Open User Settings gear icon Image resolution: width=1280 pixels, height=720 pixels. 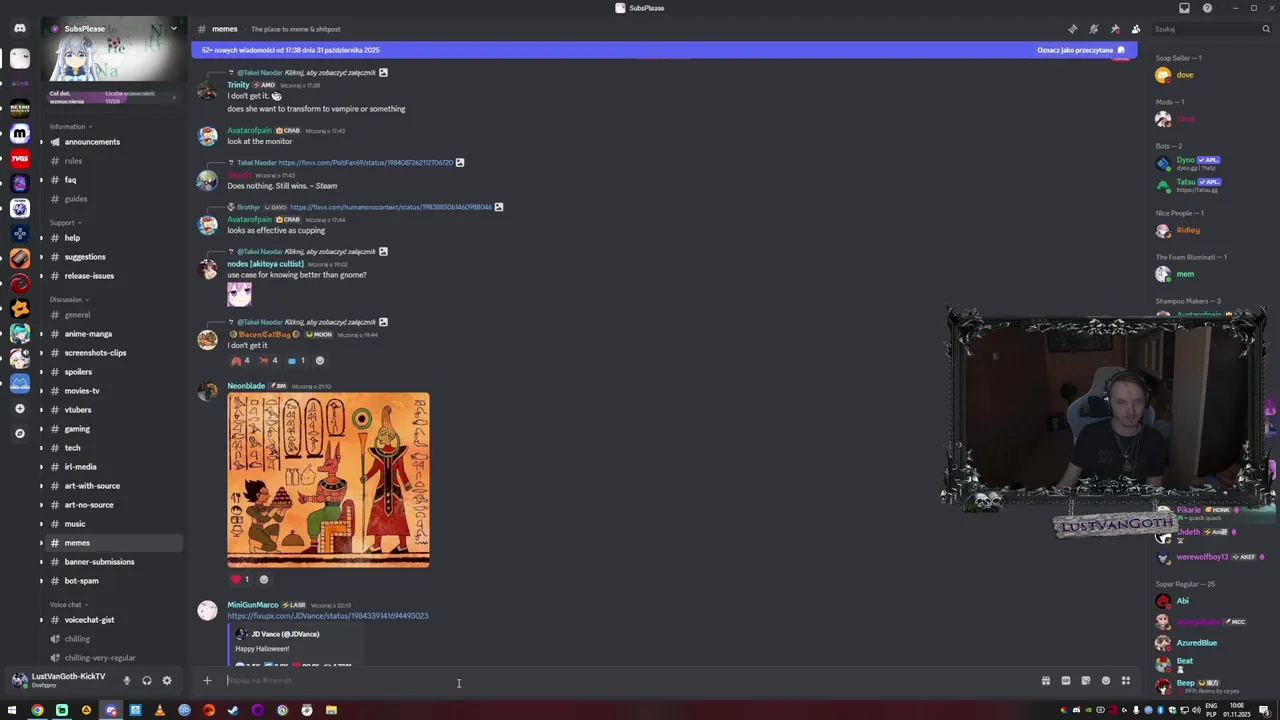[x=167, y=681]
